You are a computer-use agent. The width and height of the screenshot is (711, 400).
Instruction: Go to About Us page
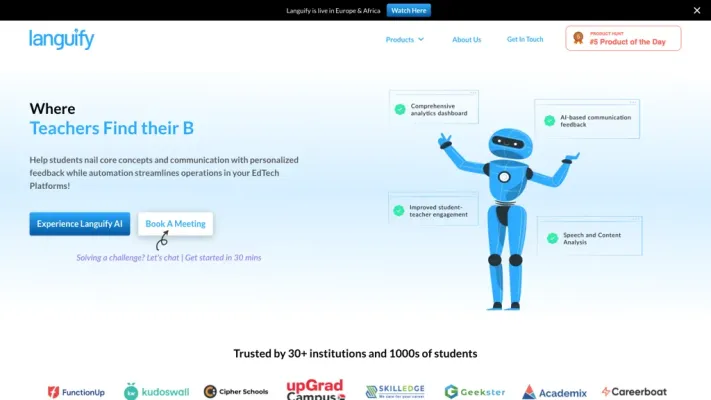pos(466,40)
